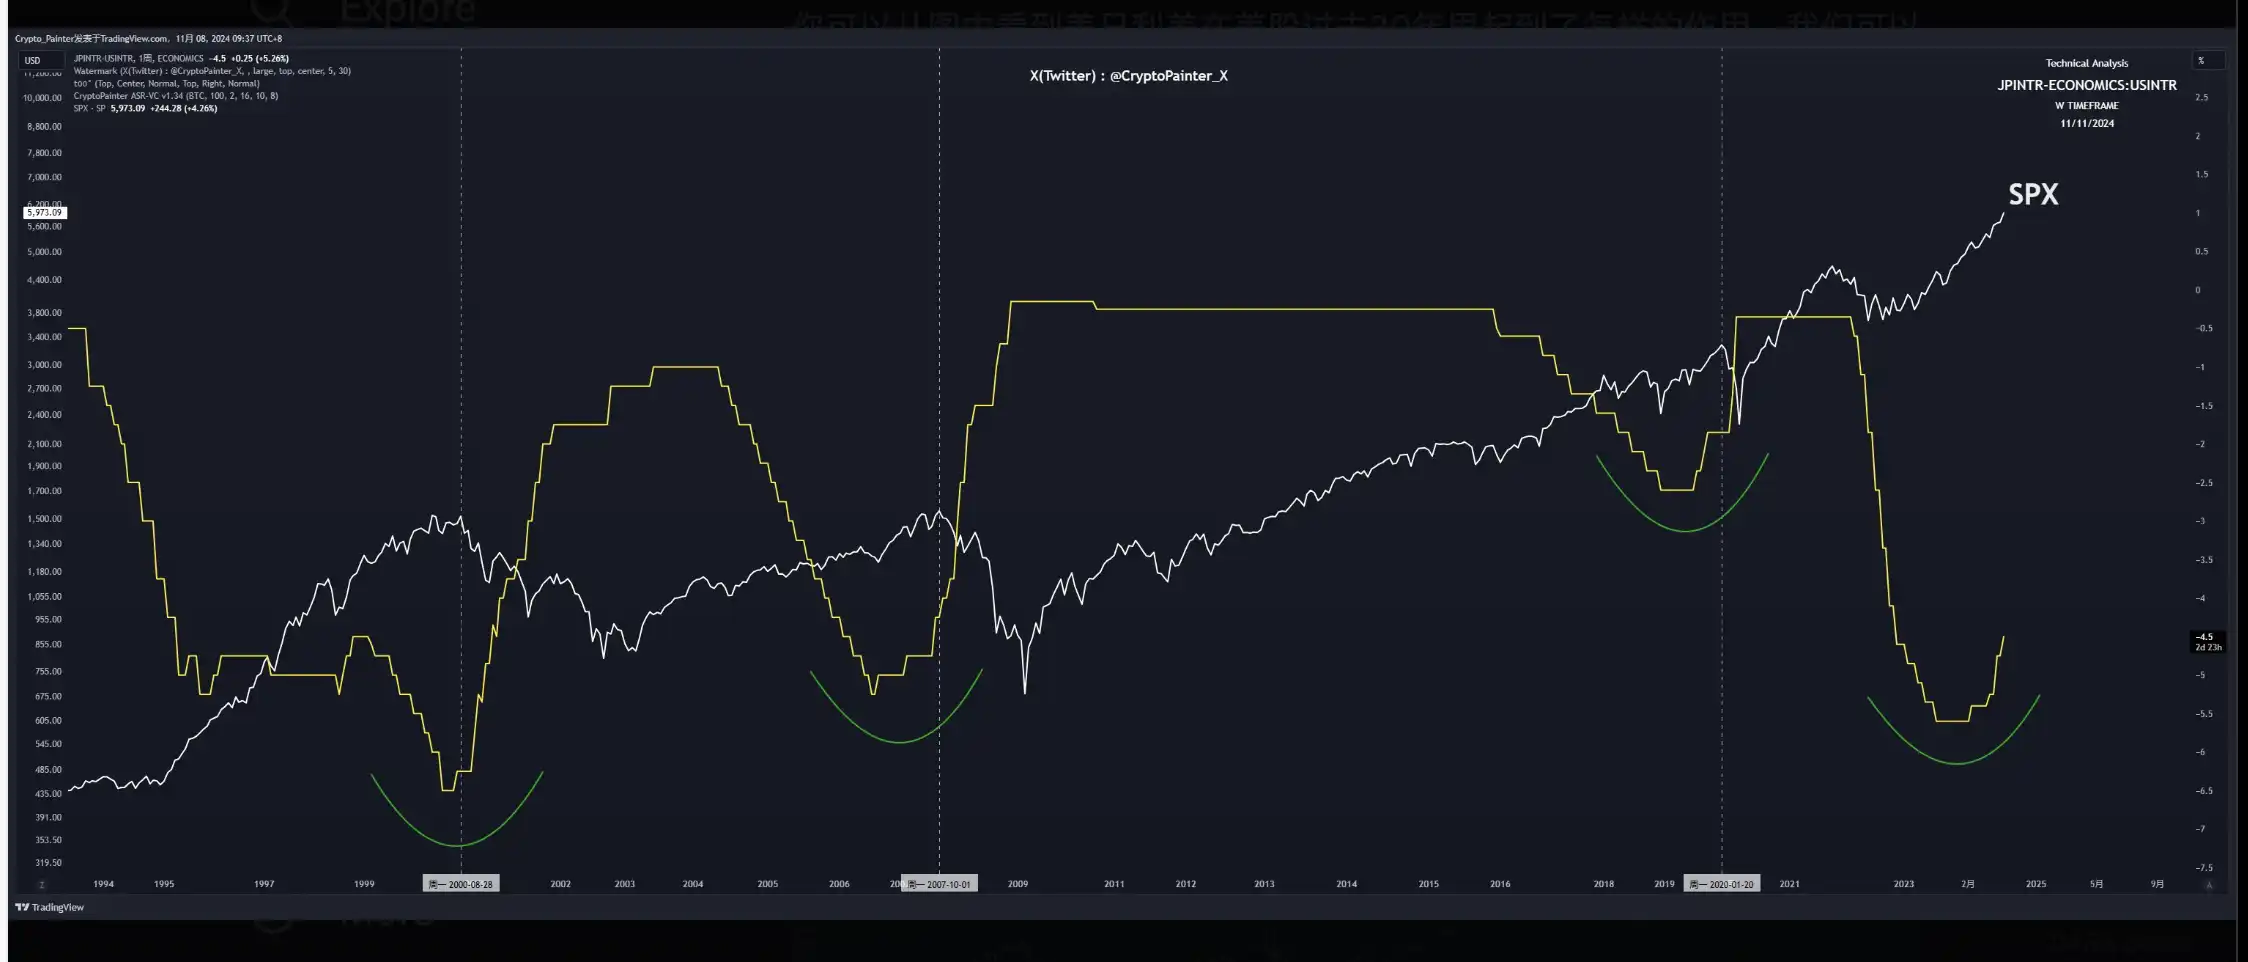
Task: Click the JPINTR-ECONOMICS:USINTR title text at top right
Action: (x=2086, y=85)
